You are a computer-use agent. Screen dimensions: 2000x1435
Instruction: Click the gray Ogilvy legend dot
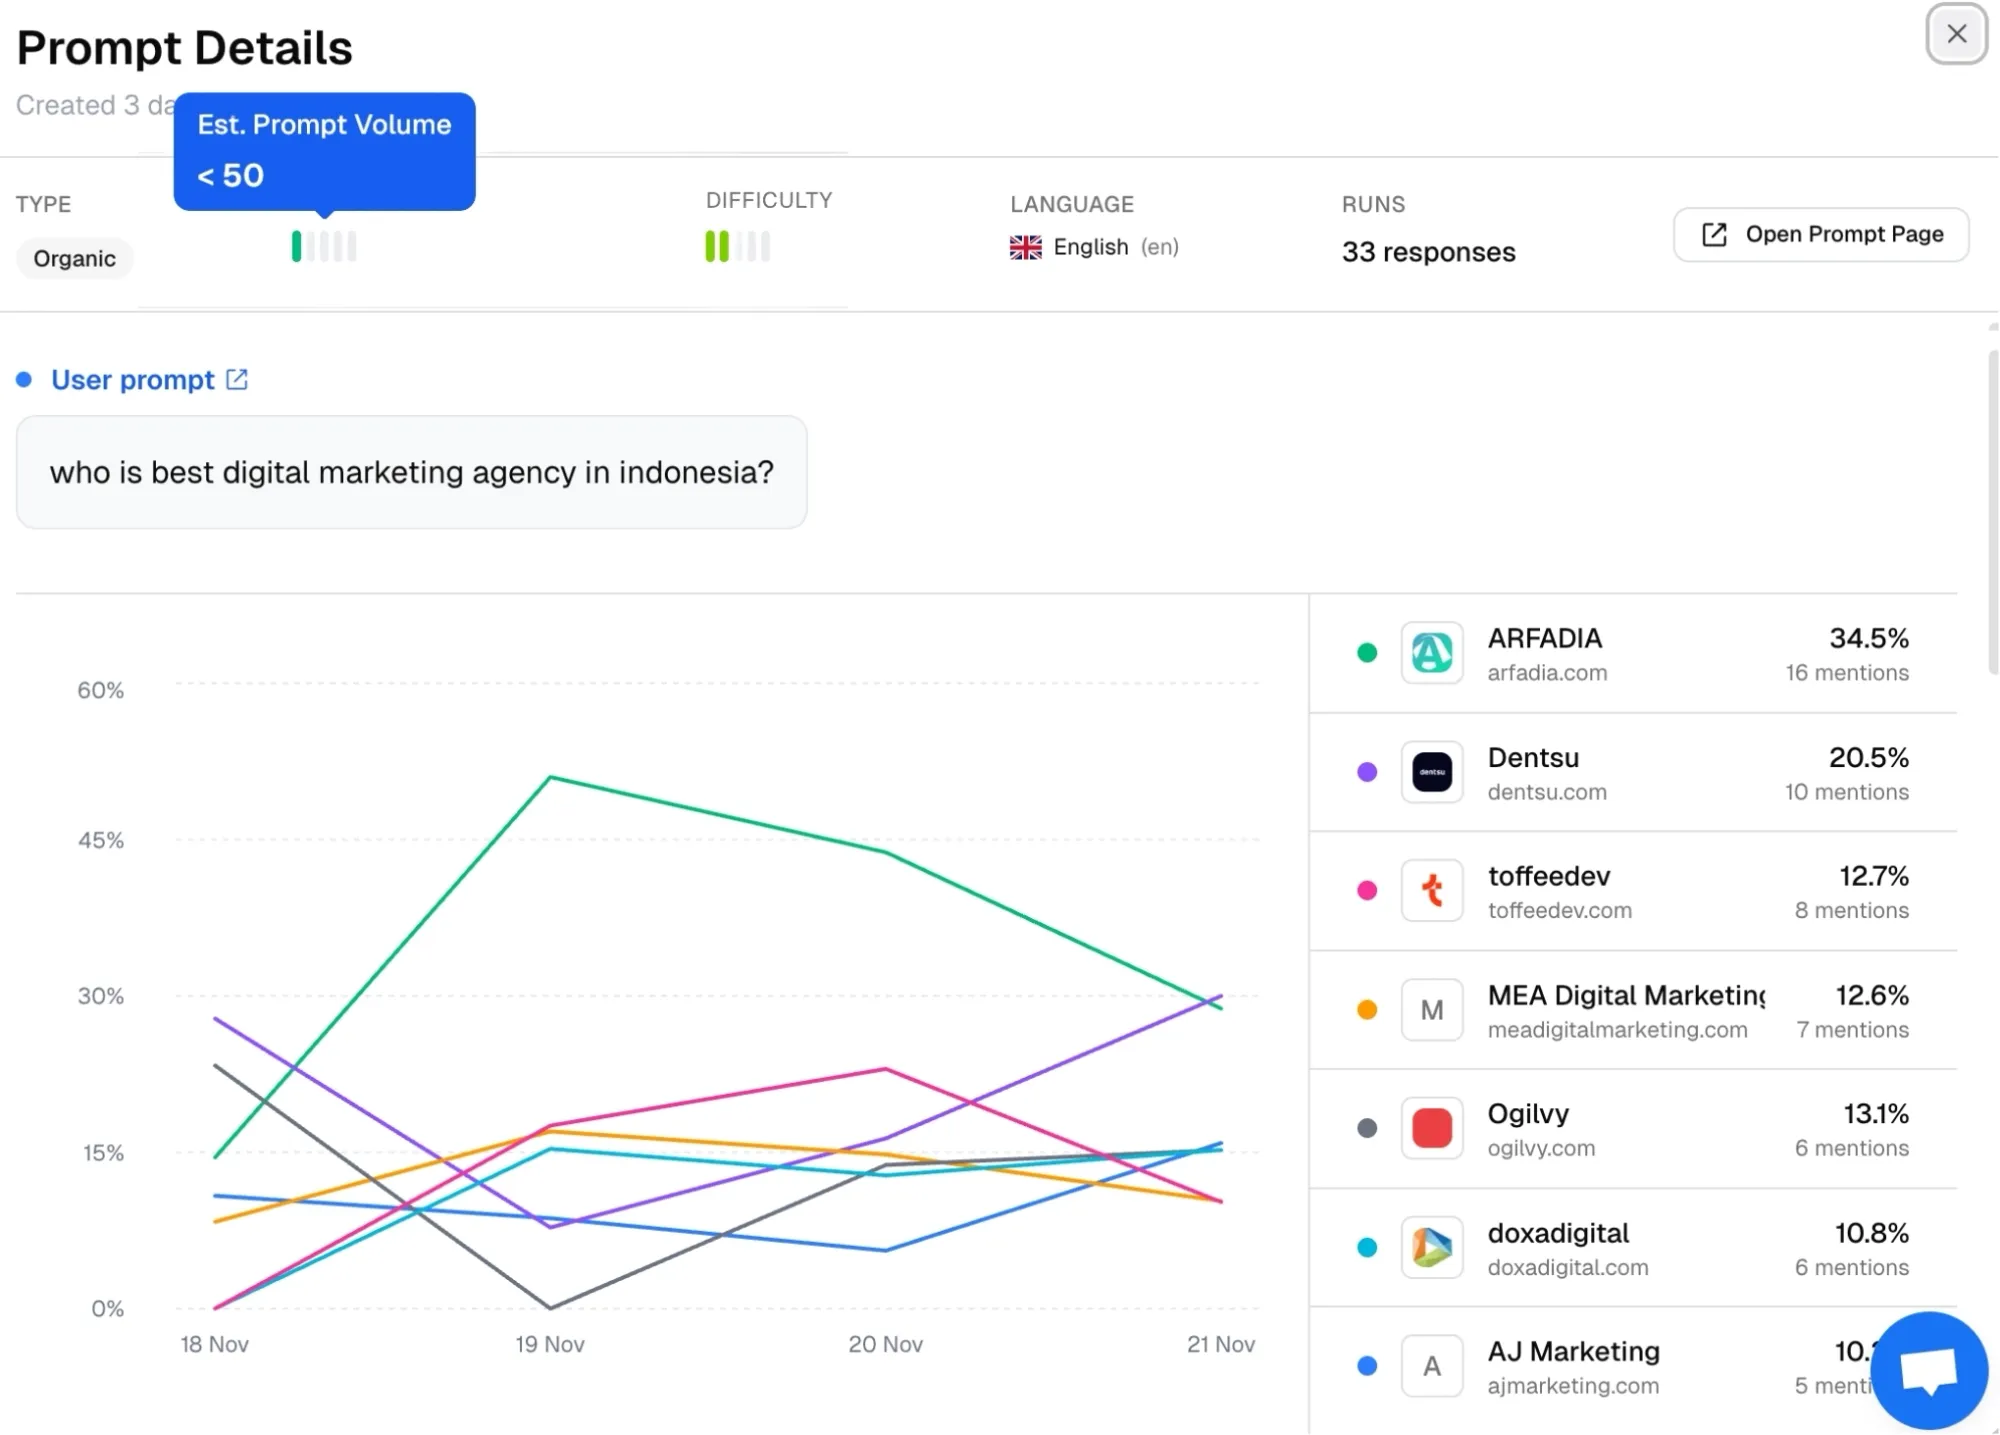pyautogui.click(x=1367, y=1128)
